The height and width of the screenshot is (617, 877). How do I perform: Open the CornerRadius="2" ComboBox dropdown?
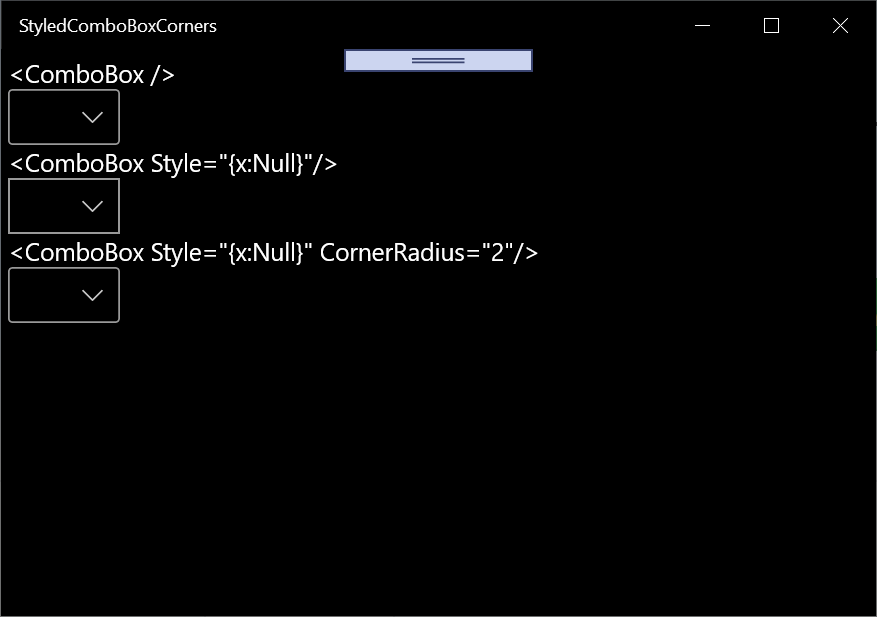63,295
